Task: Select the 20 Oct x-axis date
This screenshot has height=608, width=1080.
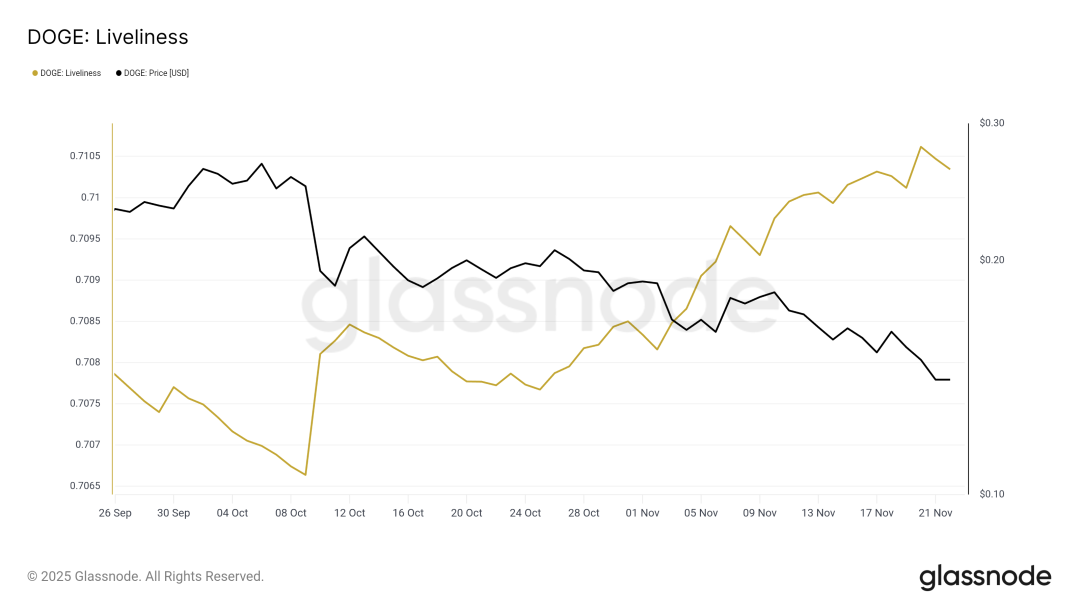Action: point(466,513)
